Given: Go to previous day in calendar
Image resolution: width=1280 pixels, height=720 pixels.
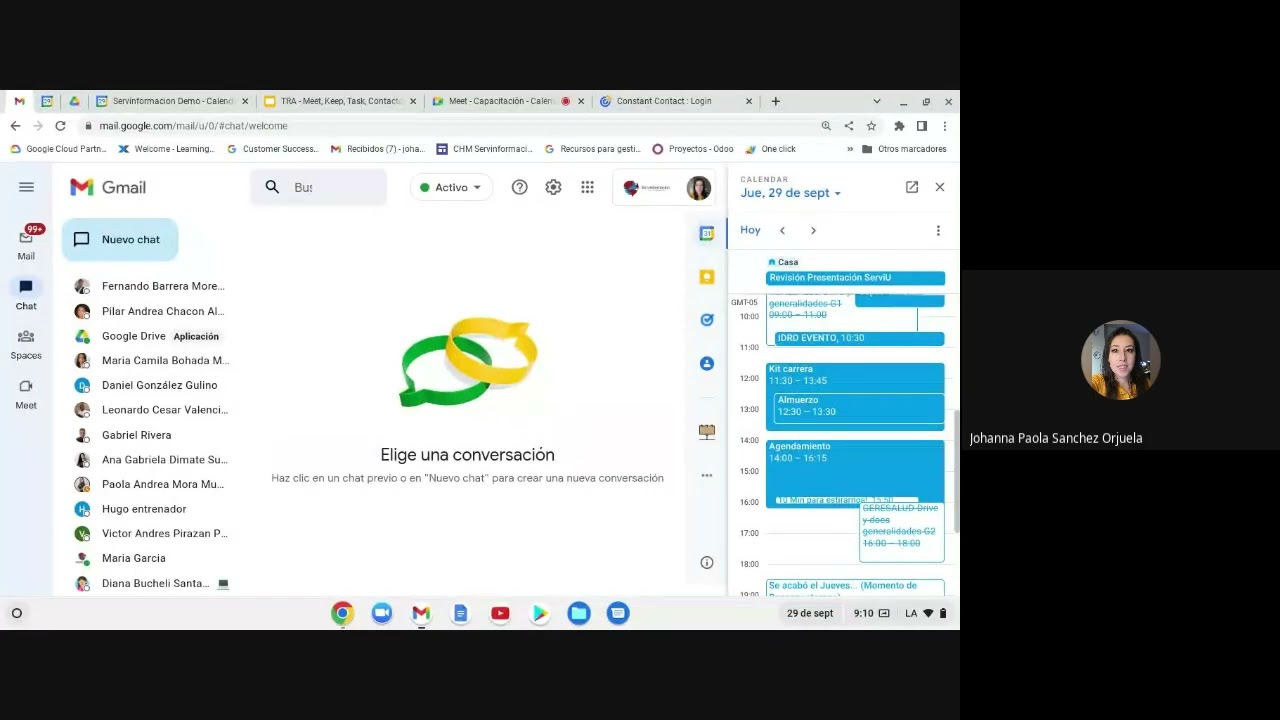Looking at the screenshot, I should (782, 231).
